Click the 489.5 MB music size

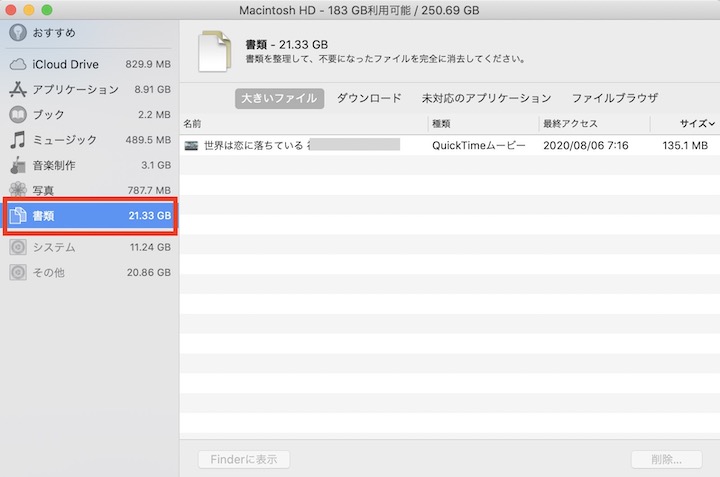[x=148, y=140]
